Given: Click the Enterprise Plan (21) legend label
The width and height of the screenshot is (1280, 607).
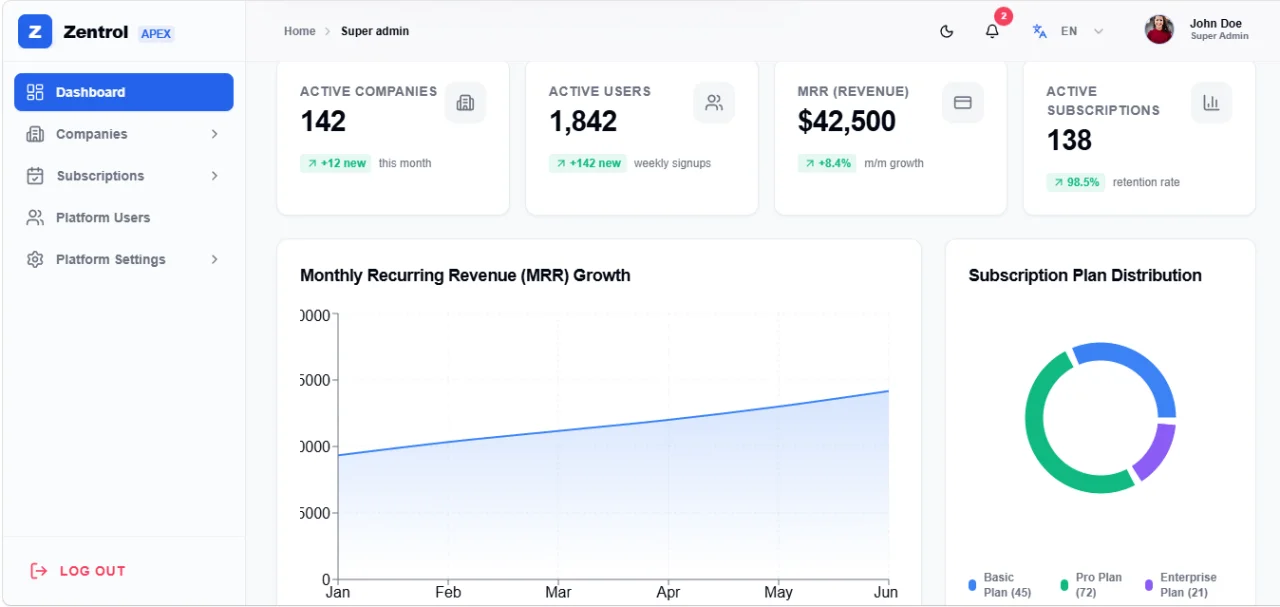Looking at the screenshot, I should 1188,585.
